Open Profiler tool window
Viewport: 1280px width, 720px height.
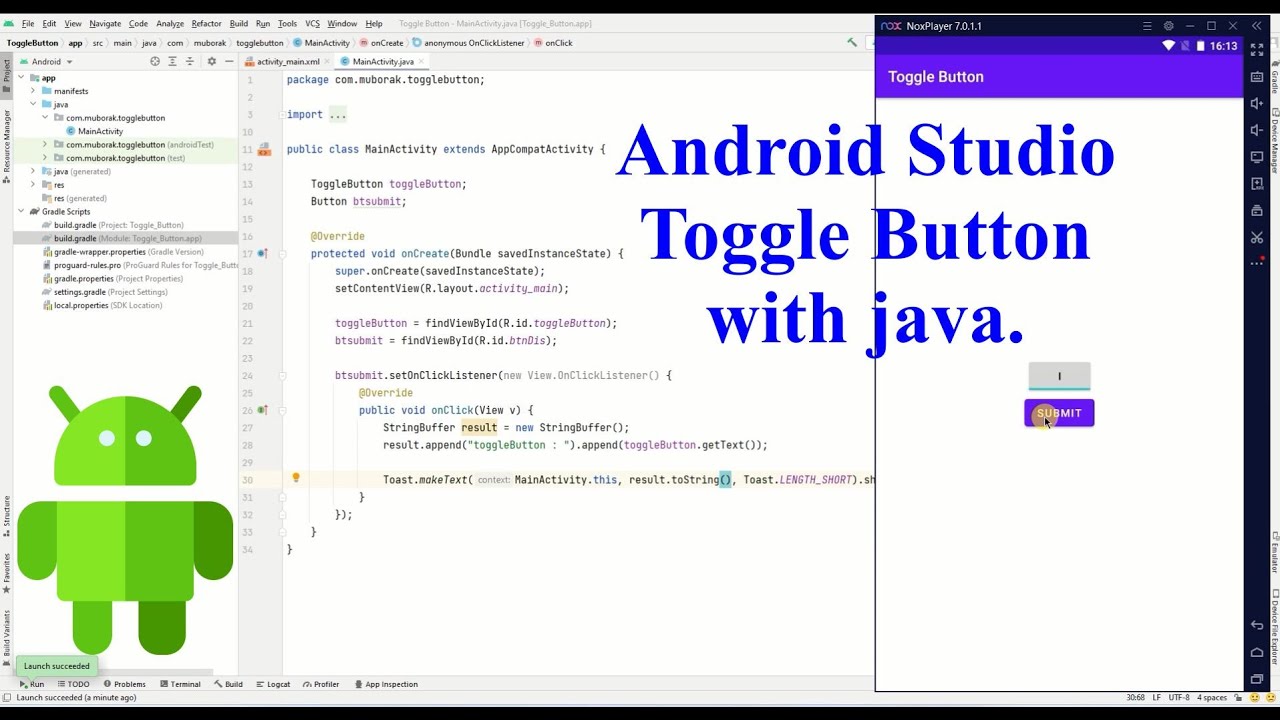coord(320,684)
